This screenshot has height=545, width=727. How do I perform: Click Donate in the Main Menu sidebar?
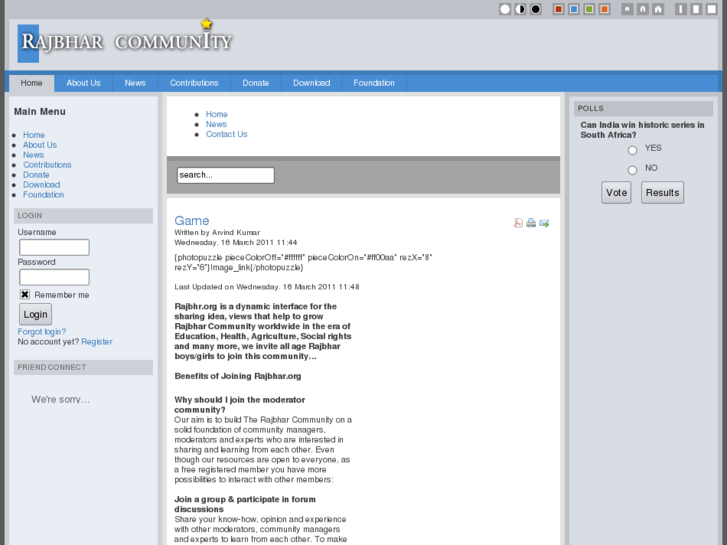tap(36, 175)
